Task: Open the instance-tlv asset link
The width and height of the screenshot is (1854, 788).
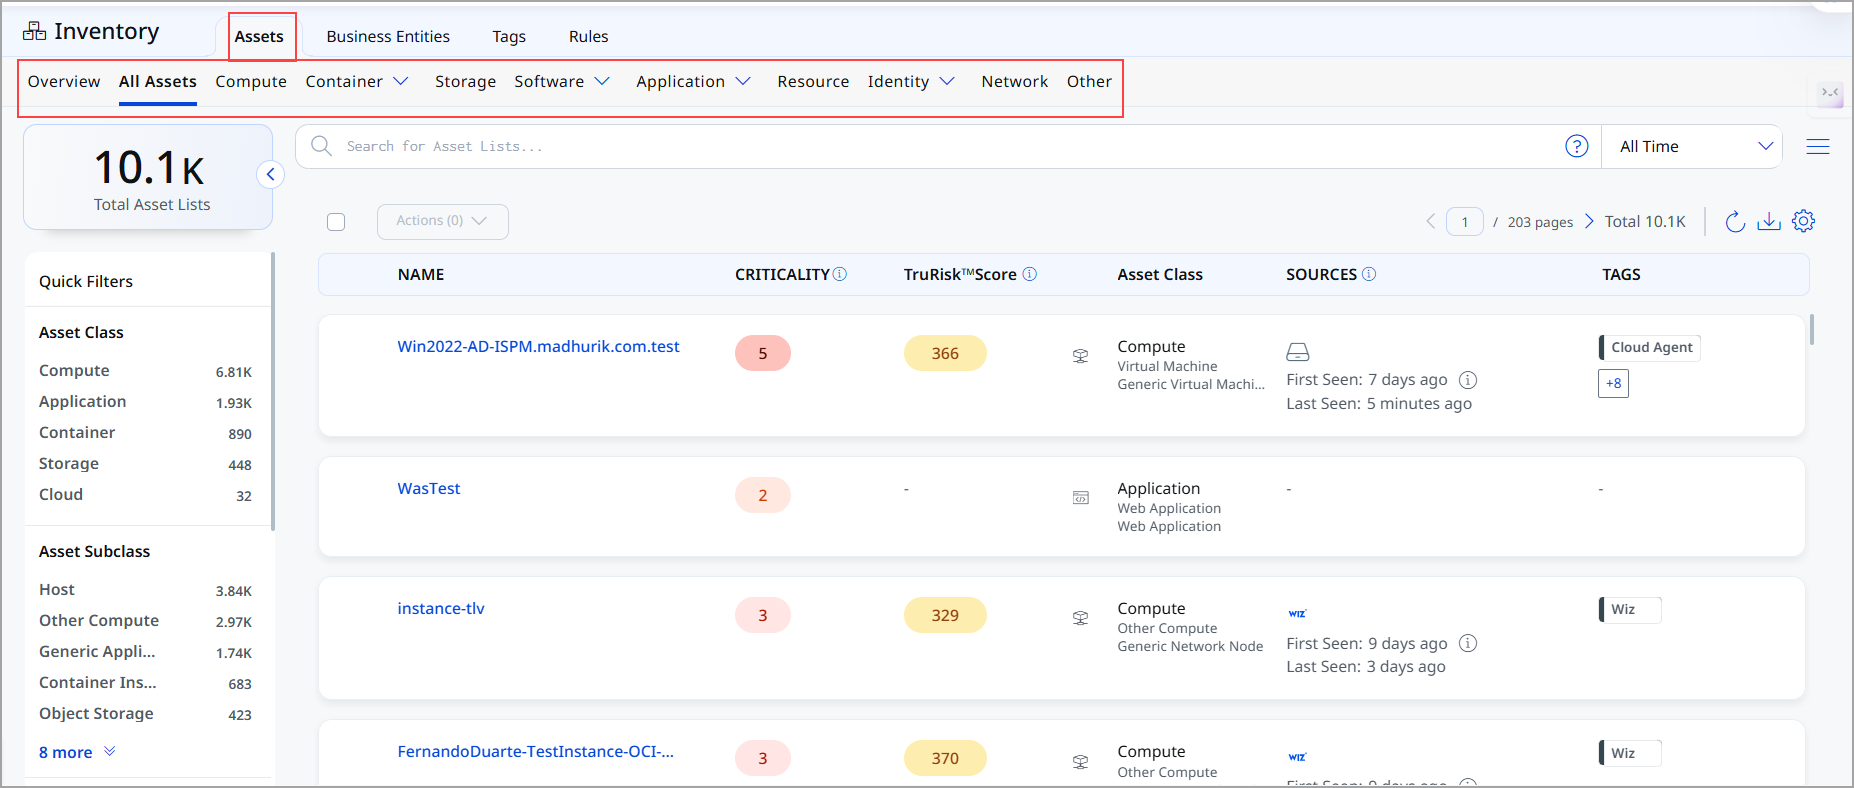Action: tap(441, 608)
